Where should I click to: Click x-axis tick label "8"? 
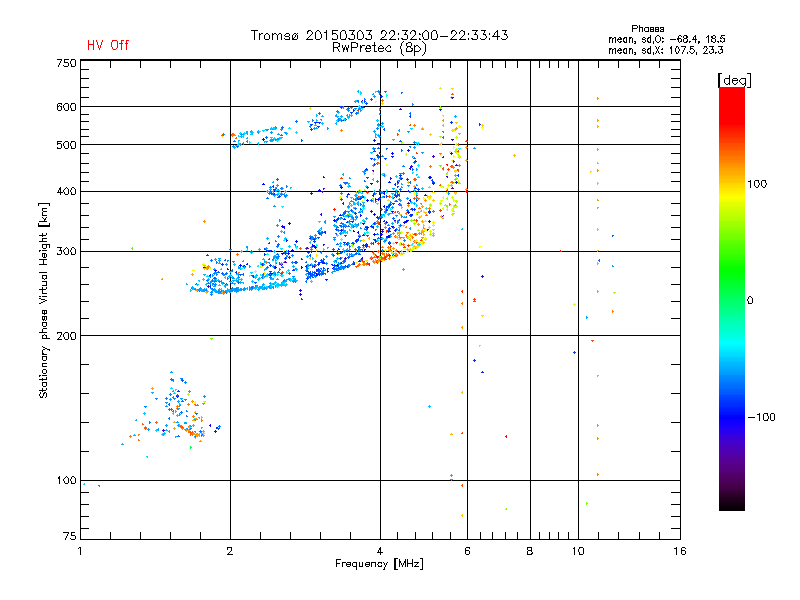(530, 551)
